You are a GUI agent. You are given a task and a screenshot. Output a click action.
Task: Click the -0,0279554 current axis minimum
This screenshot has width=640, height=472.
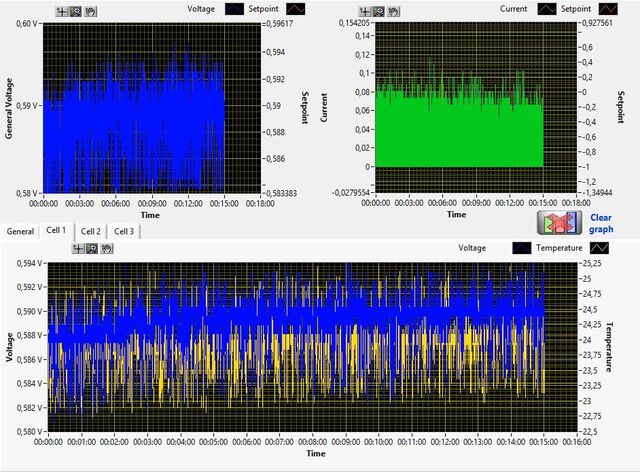(x=351, y=192)
